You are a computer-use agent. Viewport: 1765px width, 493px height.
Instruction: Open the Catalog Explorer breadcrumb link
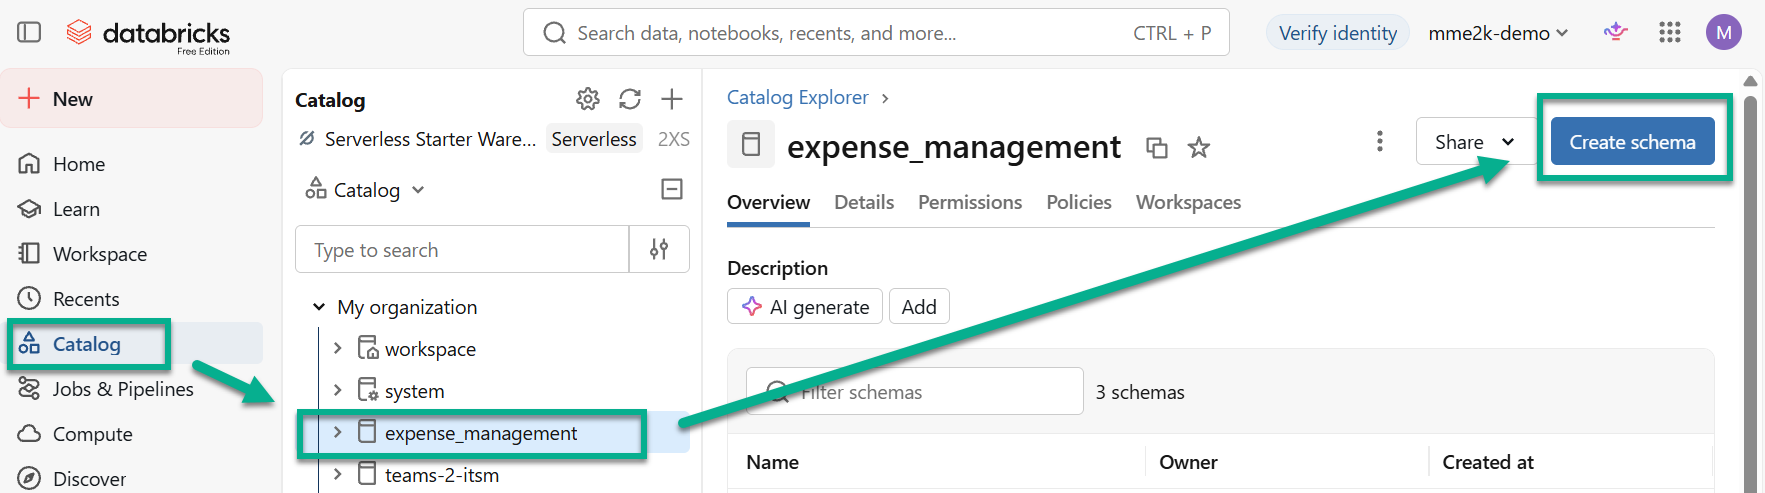pos(797,97)
